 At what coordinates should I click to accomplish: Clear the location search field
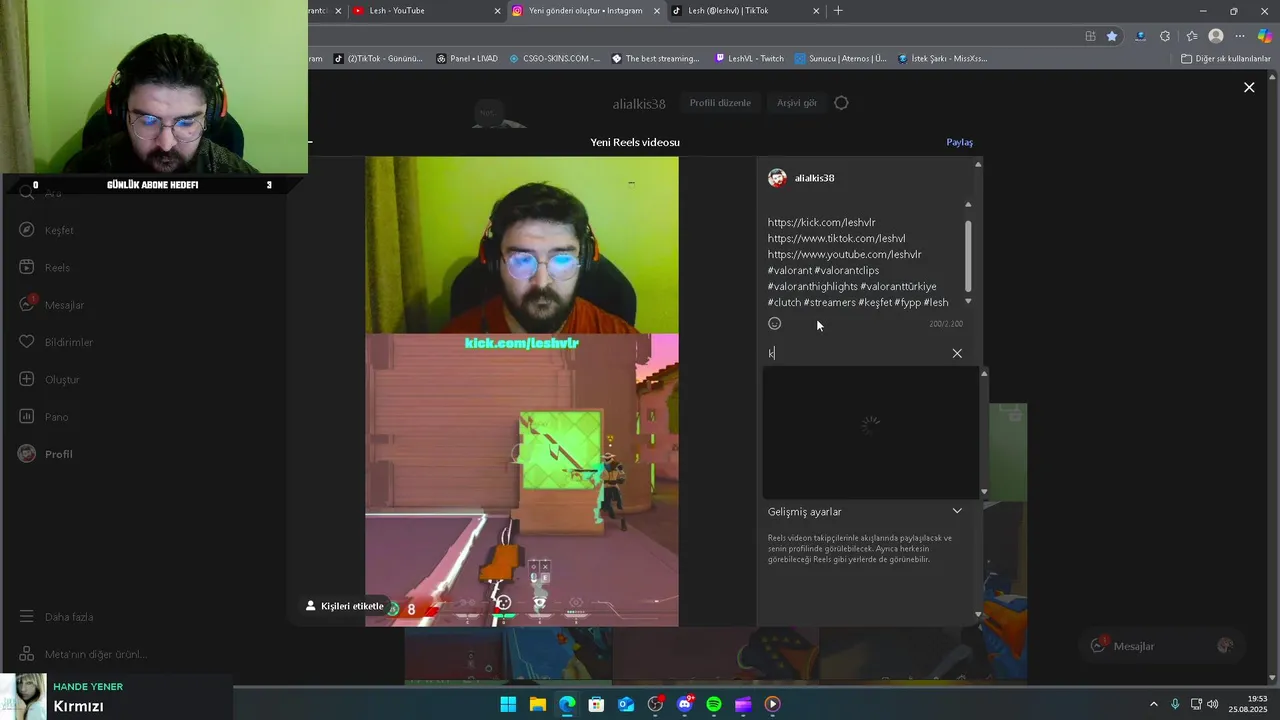click(x=957, y=353)
